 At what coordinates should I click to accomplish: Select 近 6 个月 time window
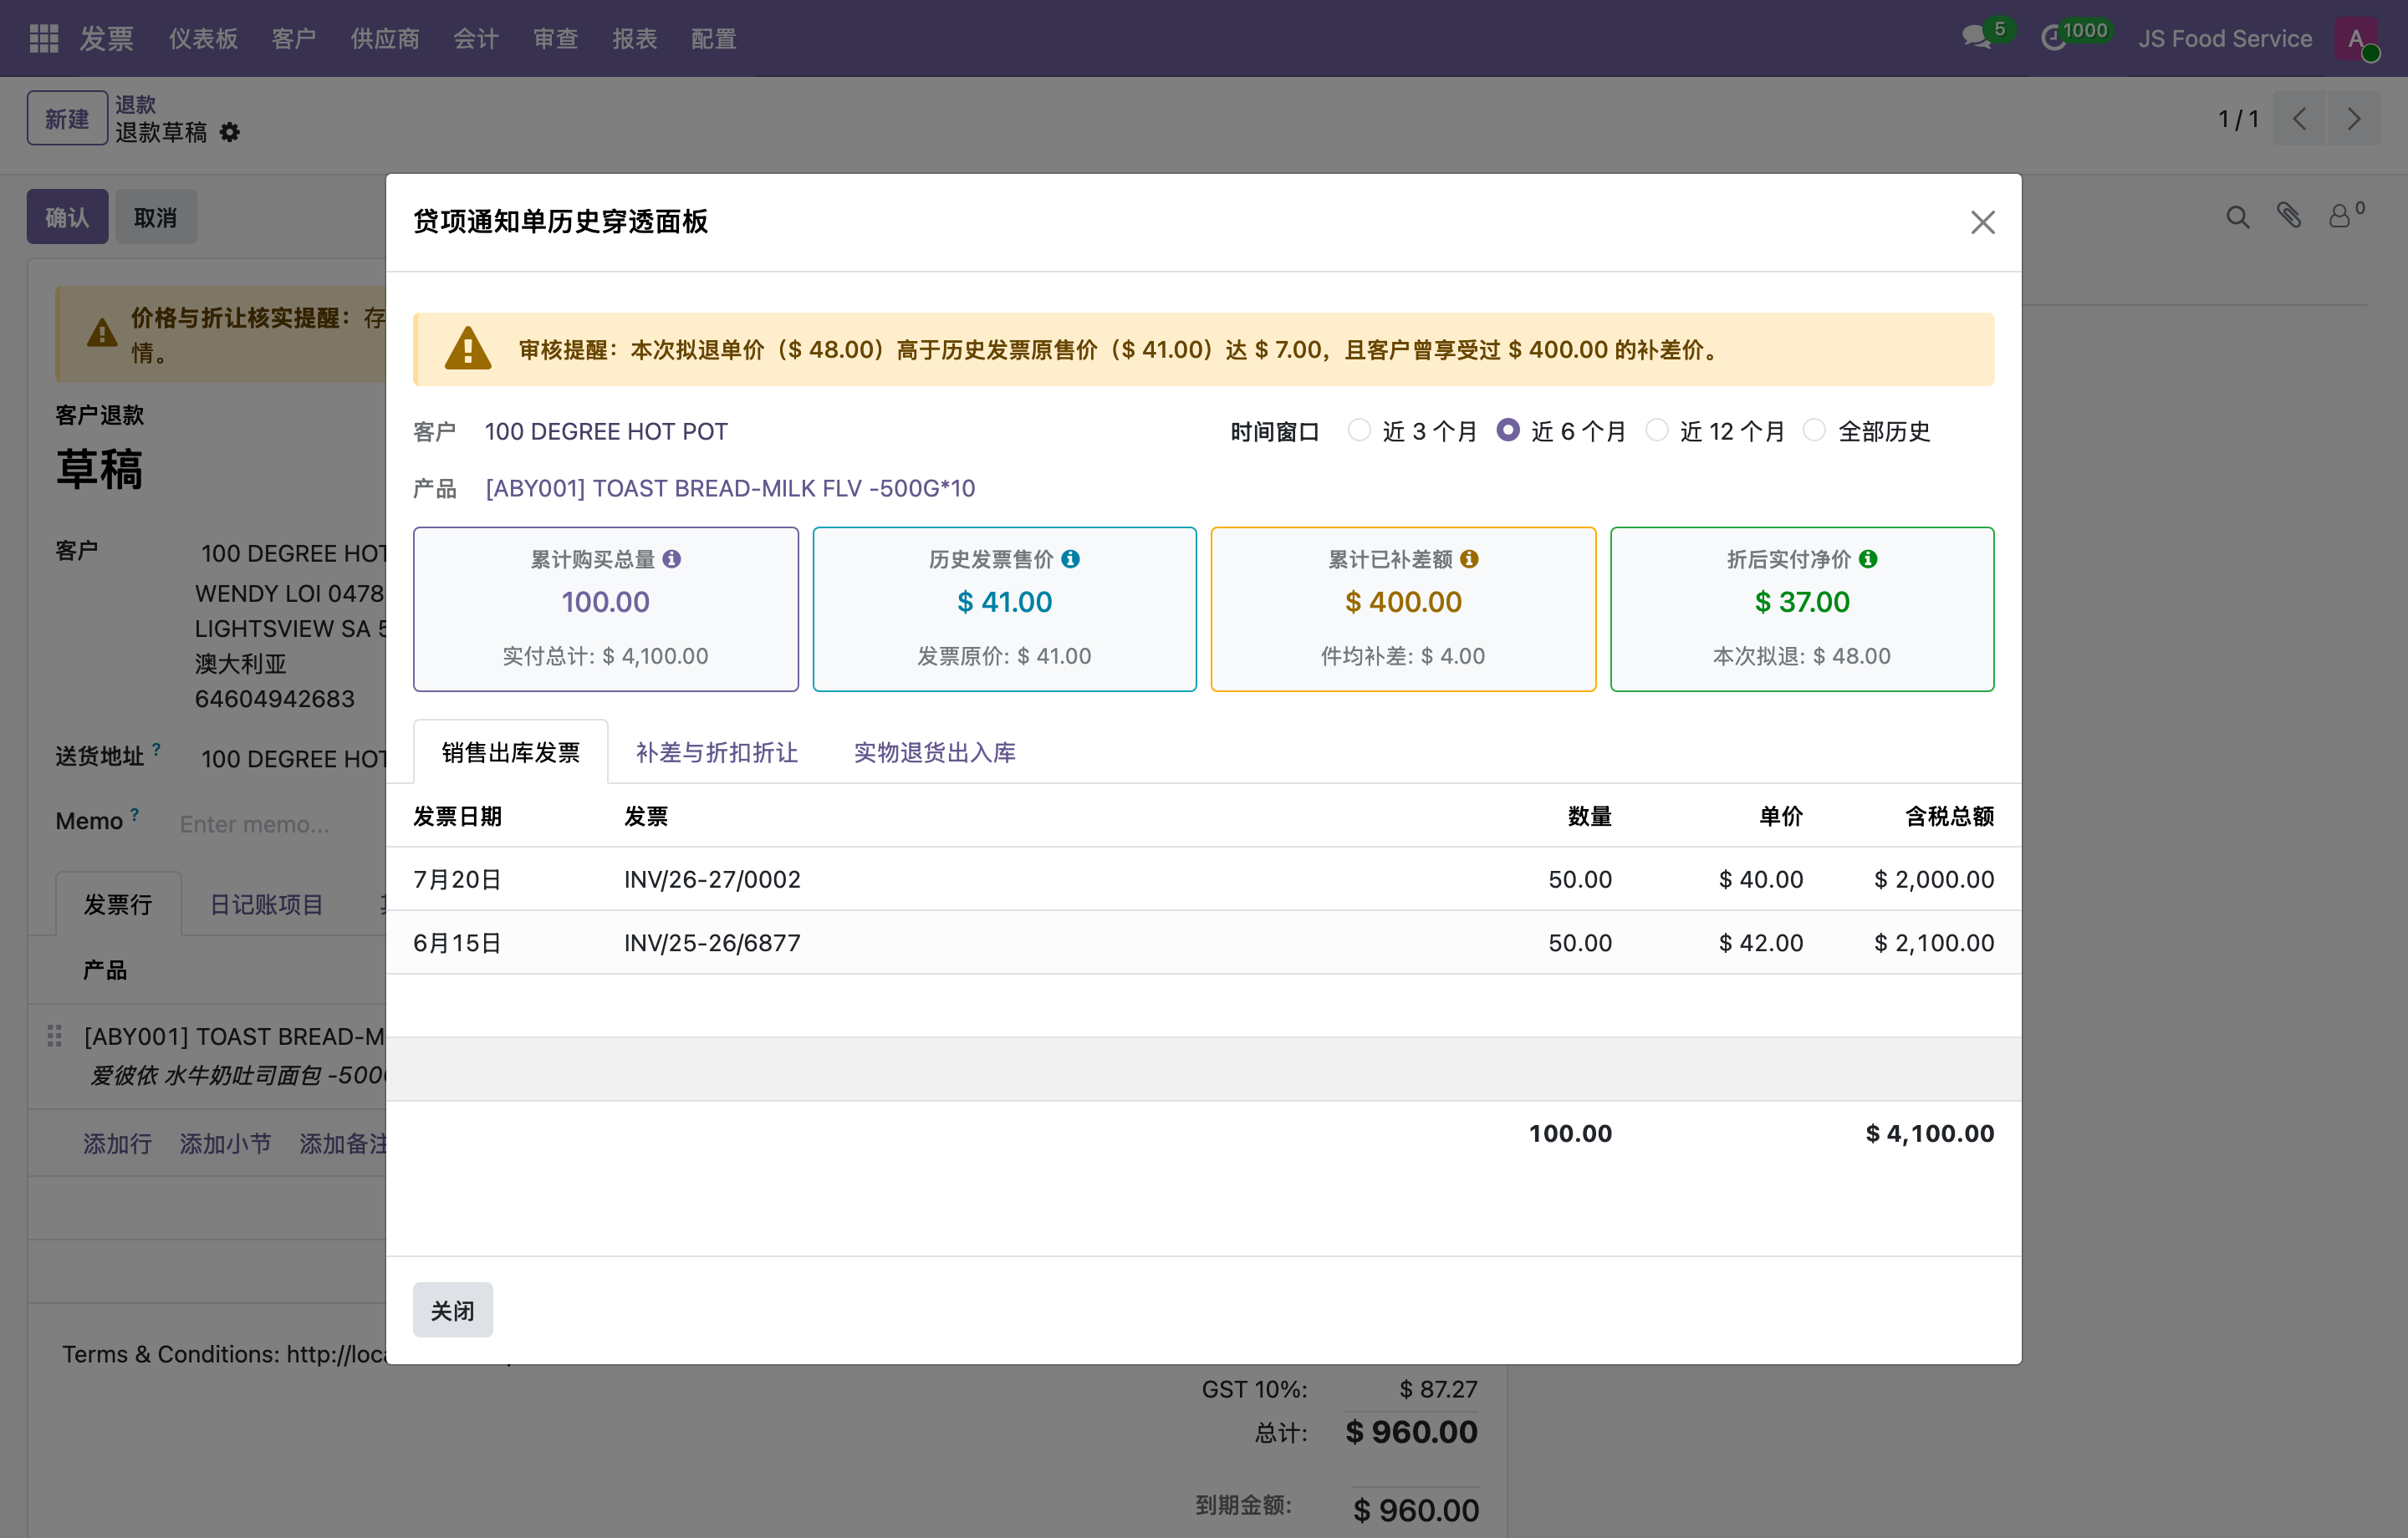point(1508,430)
